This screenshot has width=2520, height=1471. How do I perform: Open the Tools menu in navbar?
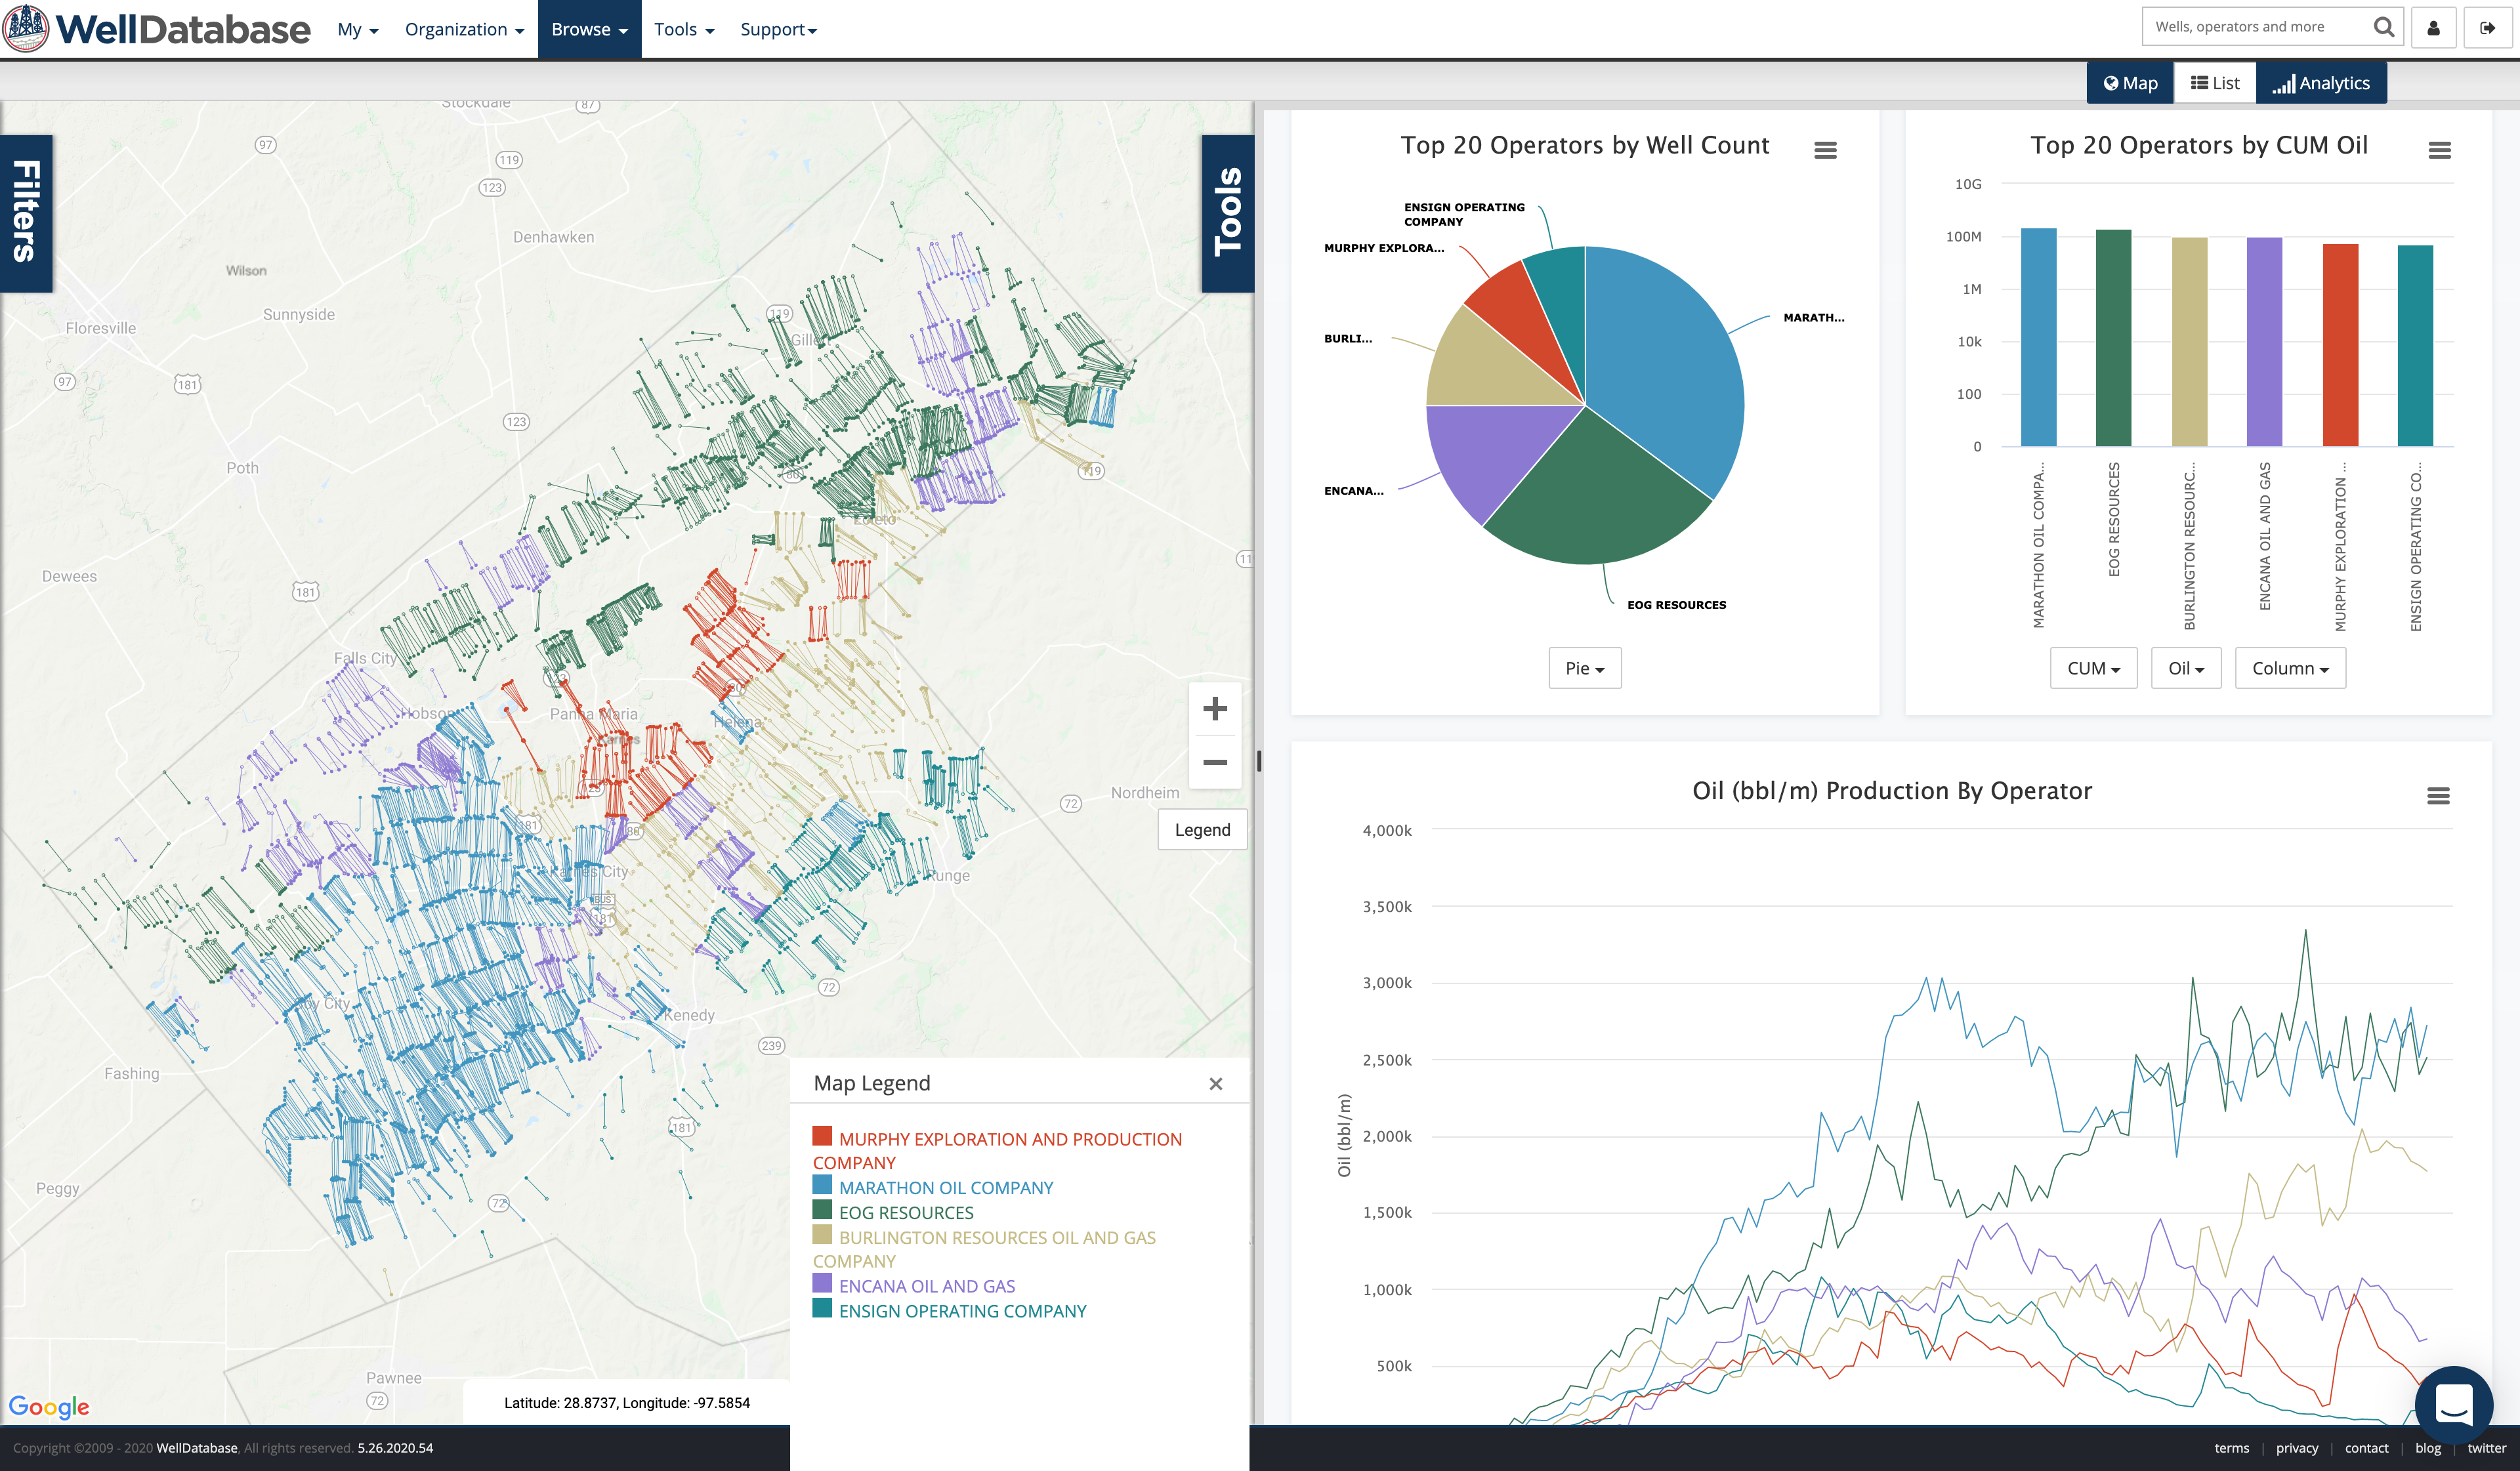pyautogui.click(x=684, y=29)
